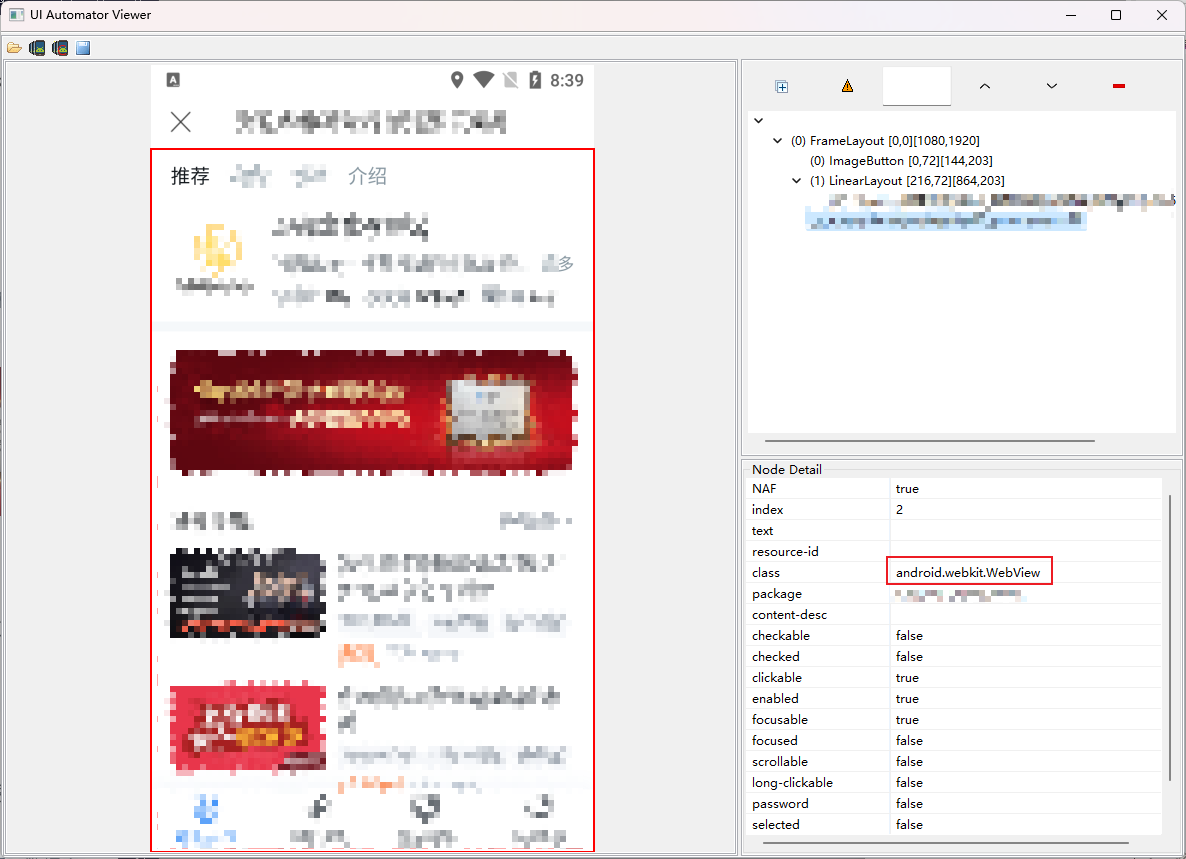Maximize the UI Automator Viewer window

[x=1116, y=15]
